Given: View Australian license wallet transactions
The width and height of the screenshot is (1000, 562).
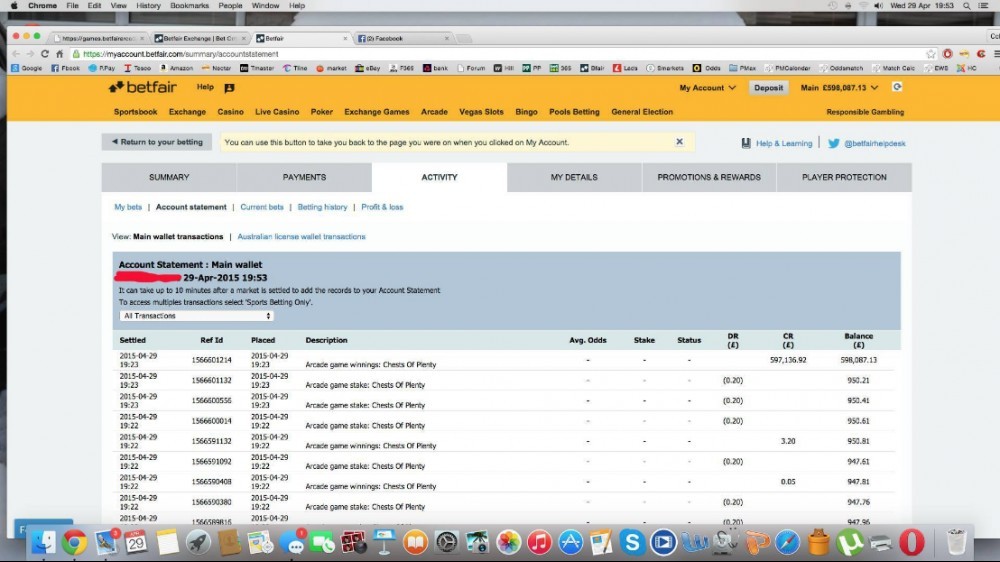Looking at the screenshot, I should coord(302,236).
